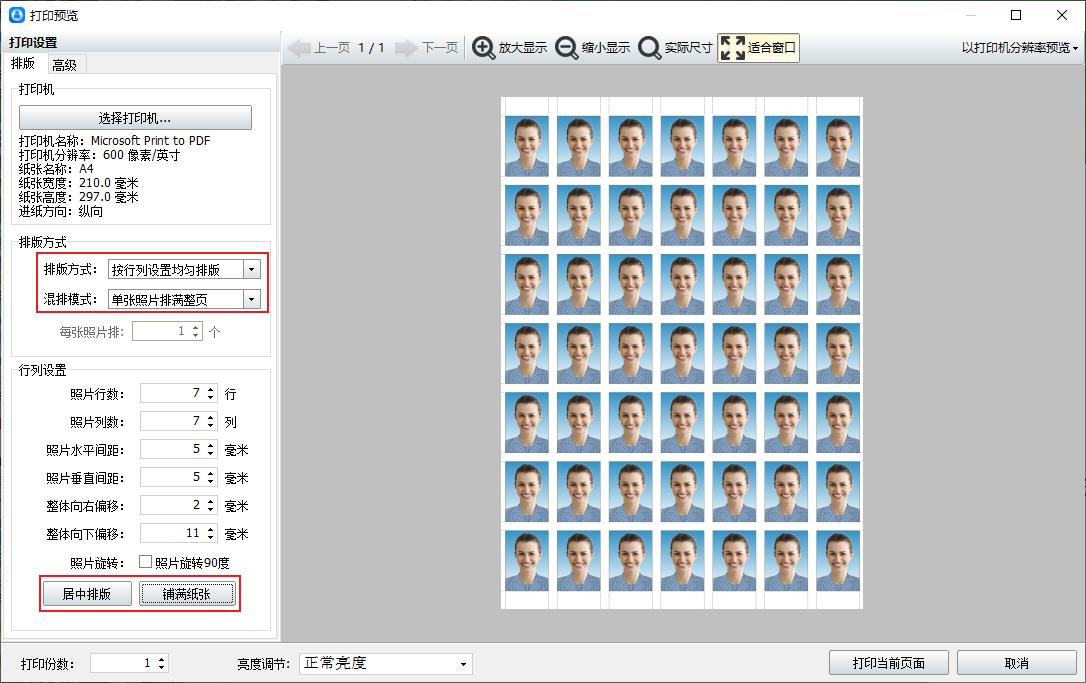The width and height of the screenshot is (1086, 683).
Task: Open the layout method dropdown
Action: (251, 269)
